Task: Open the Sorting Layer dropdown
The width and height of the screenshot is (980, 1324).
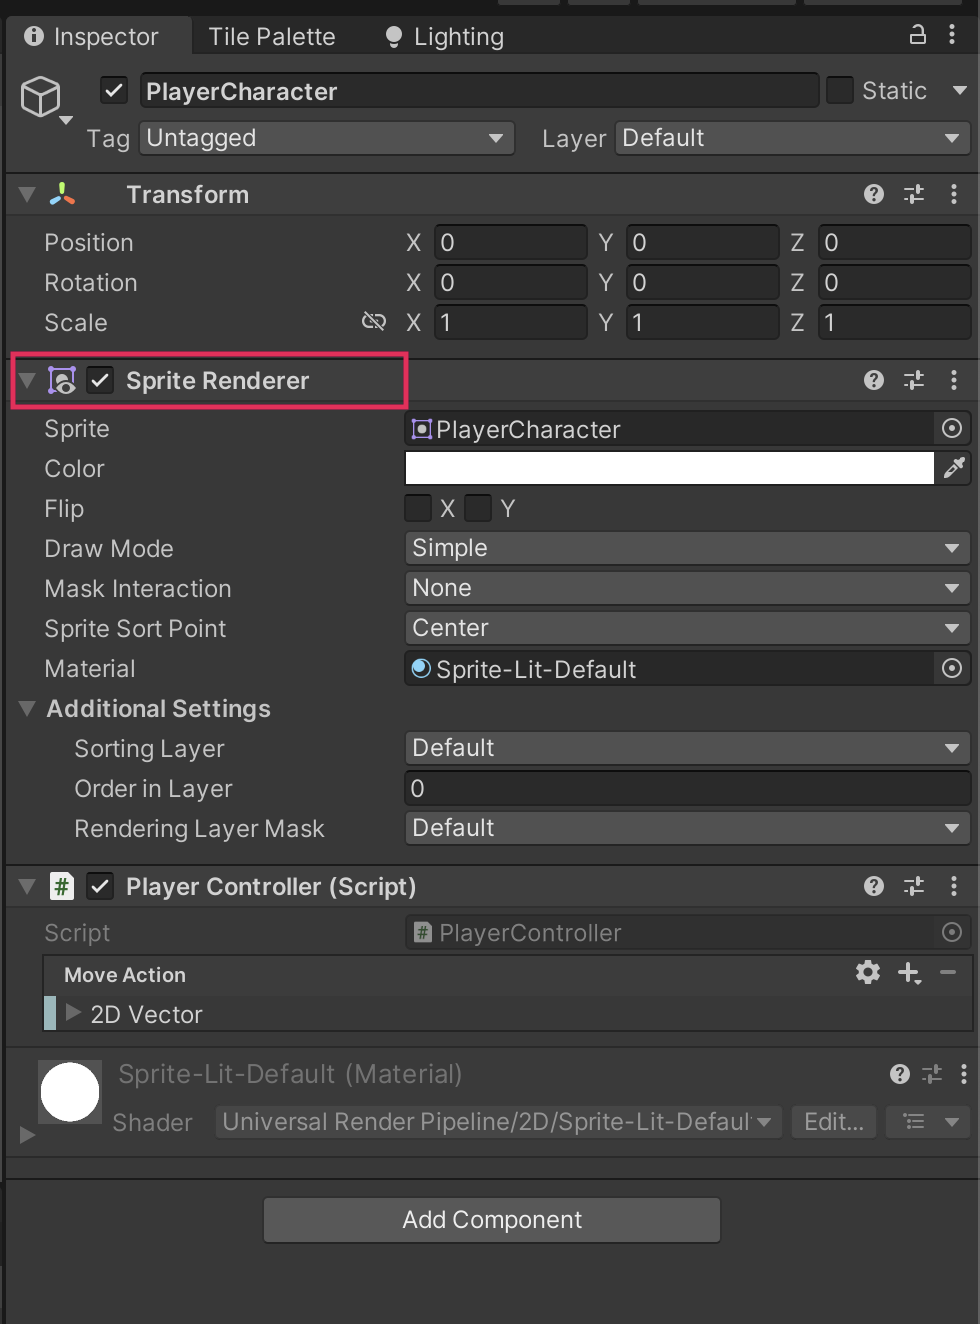Action: point(686,748)
